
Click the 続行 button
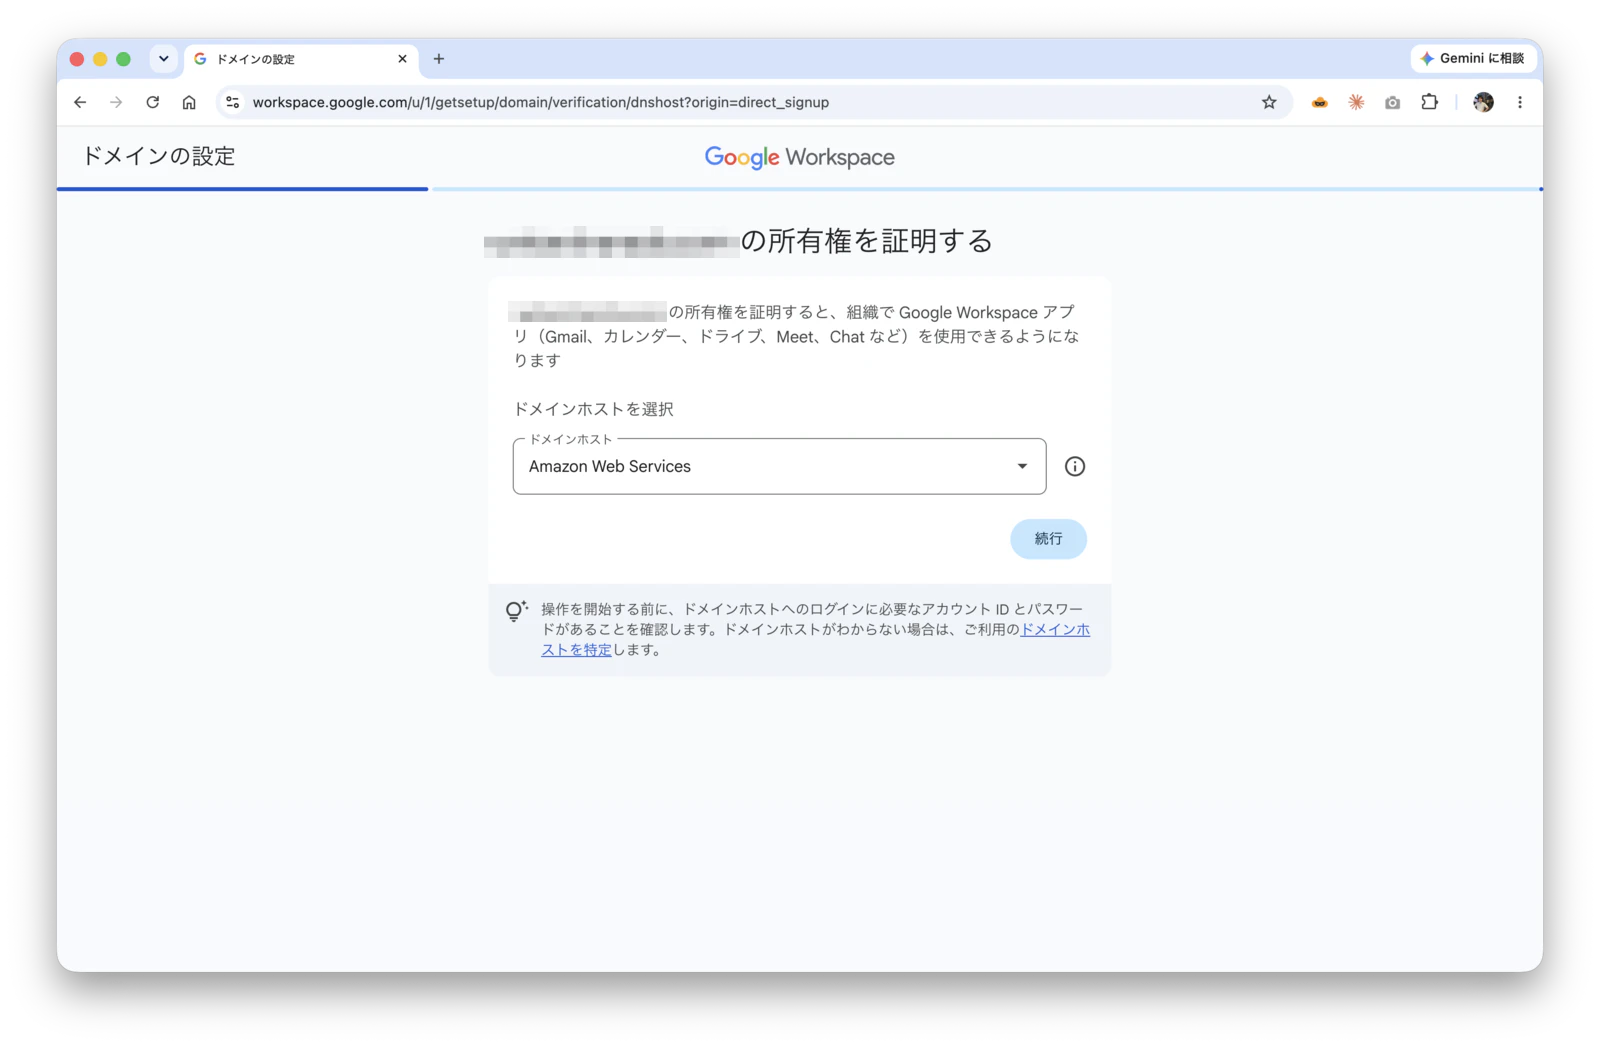[1048, 539]
